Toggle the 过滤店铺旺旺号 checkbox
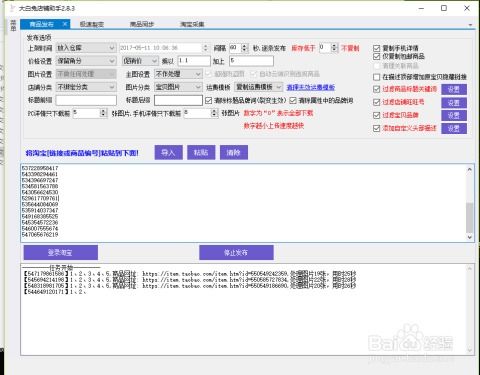The image size is (480, 375). (x=377, y=102)
